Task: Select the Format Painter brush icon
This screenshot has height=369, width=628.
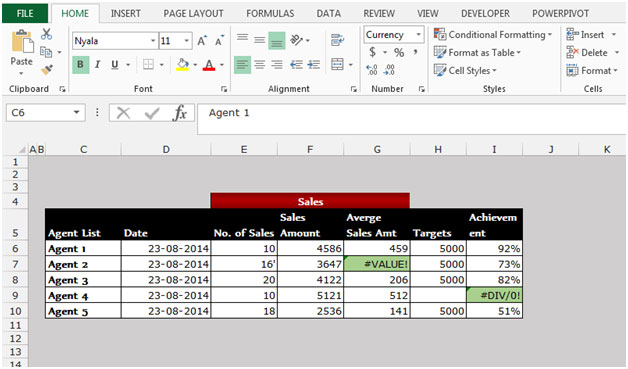Action: click(46, 70)
